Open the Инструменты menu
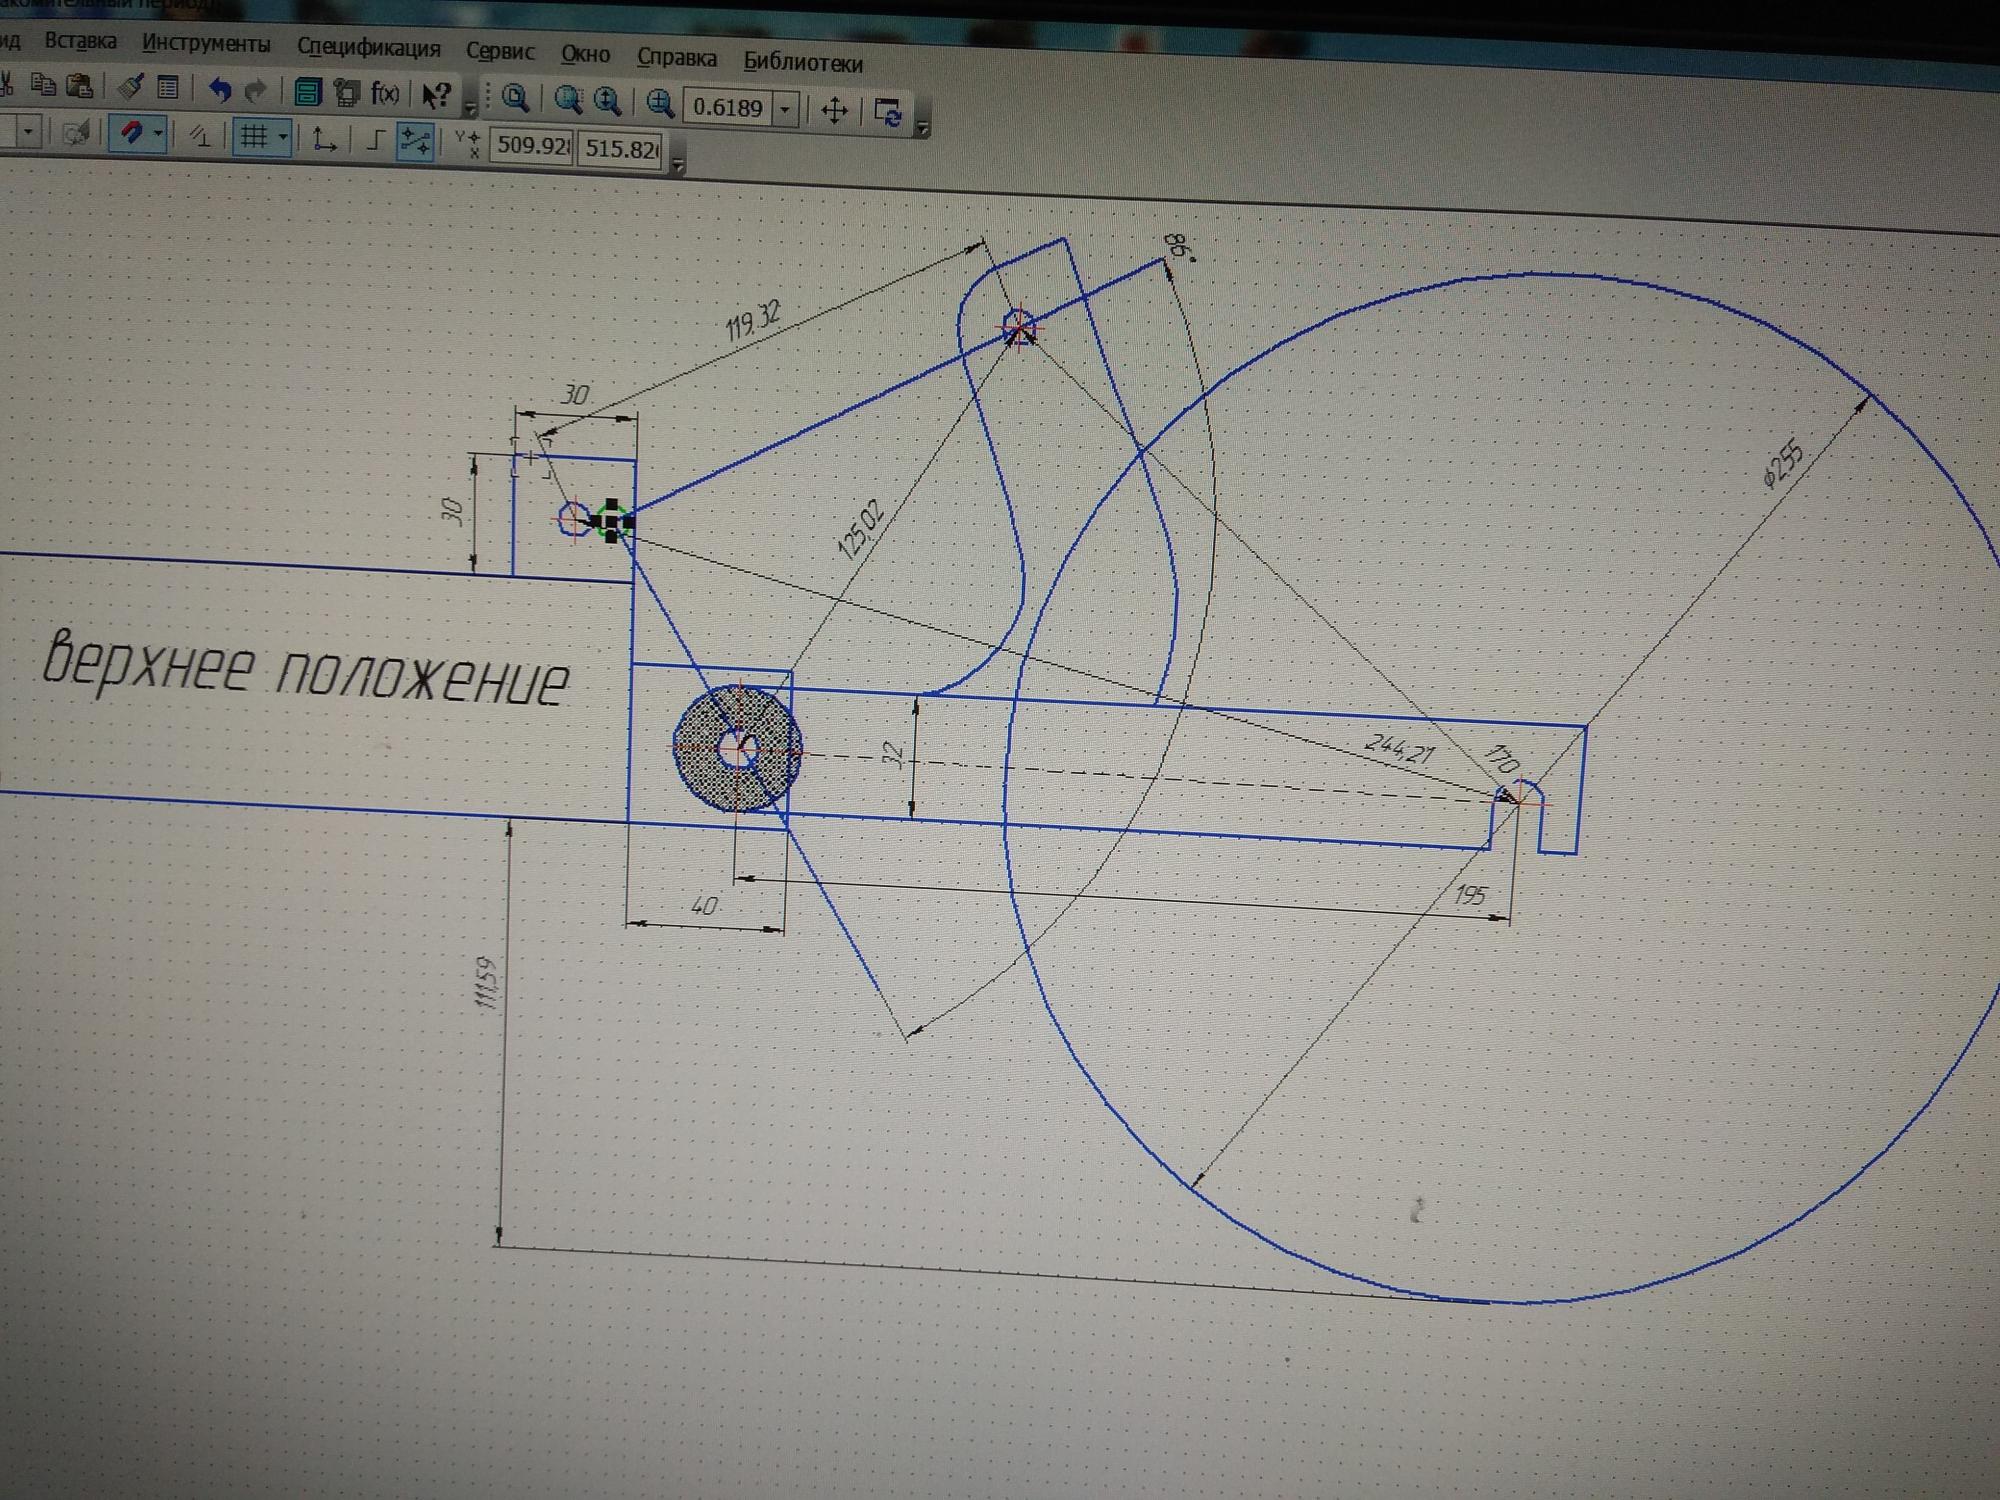 [206, 44]
